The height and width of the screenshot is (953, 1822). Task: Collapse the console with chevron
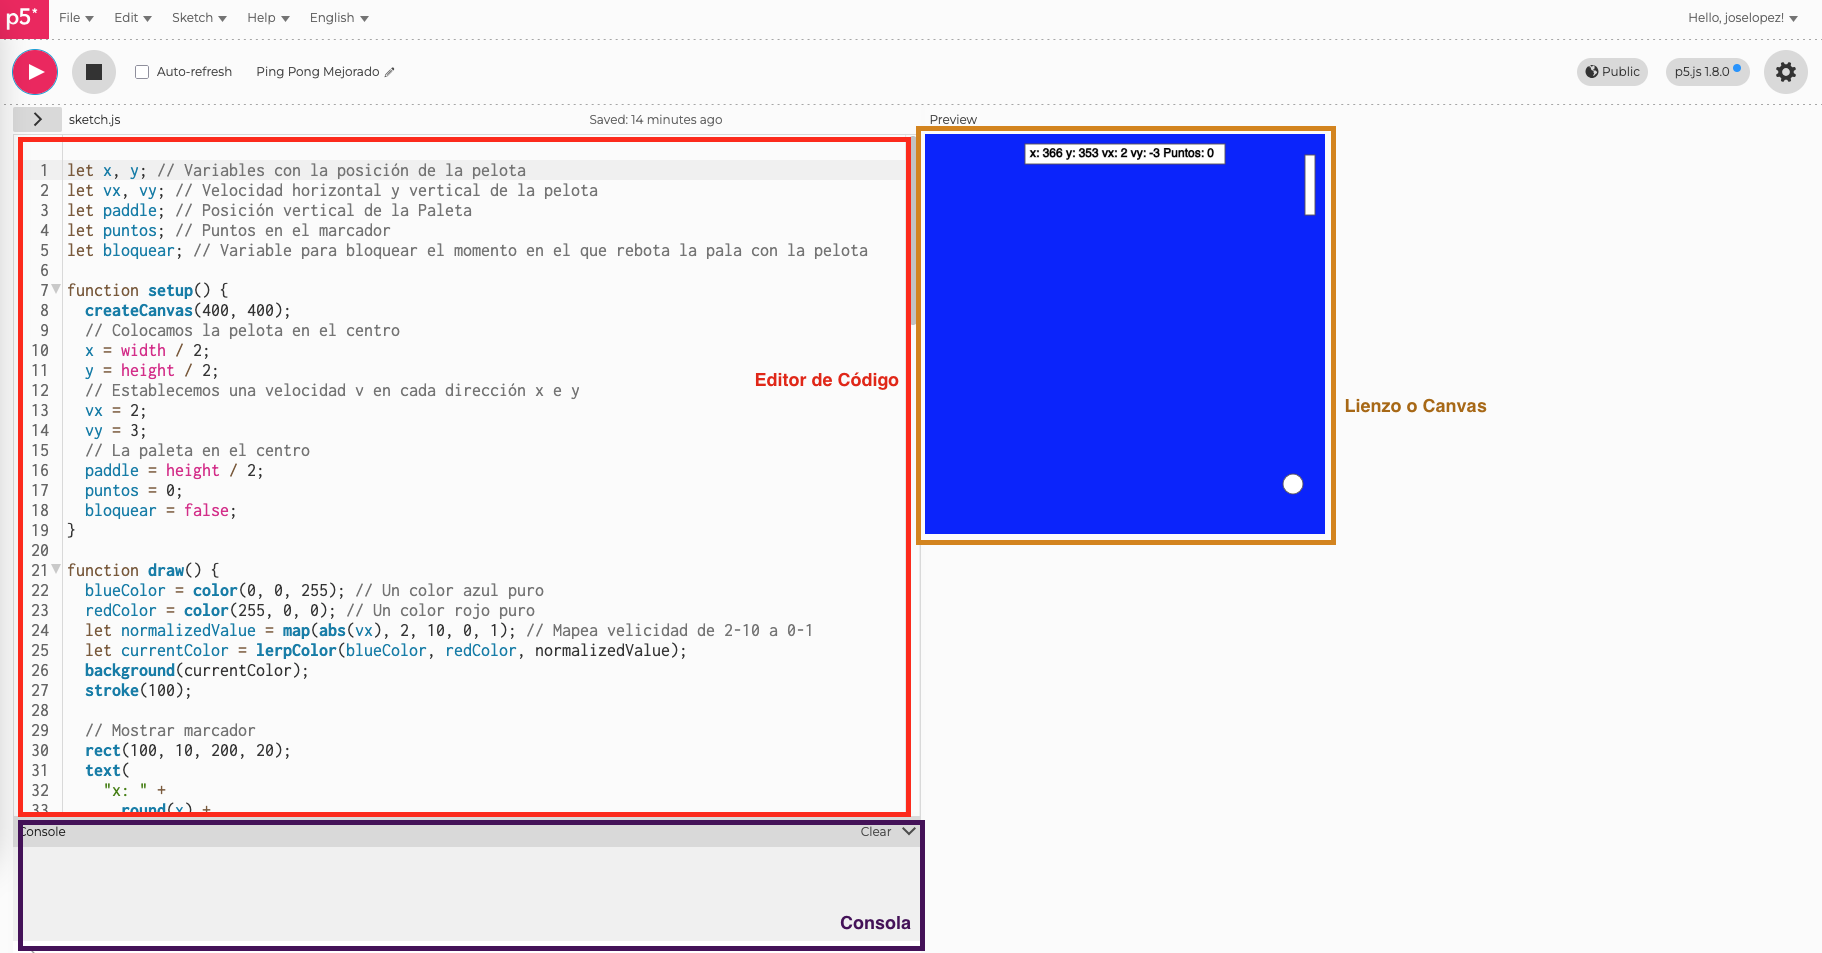pos(909,831)
